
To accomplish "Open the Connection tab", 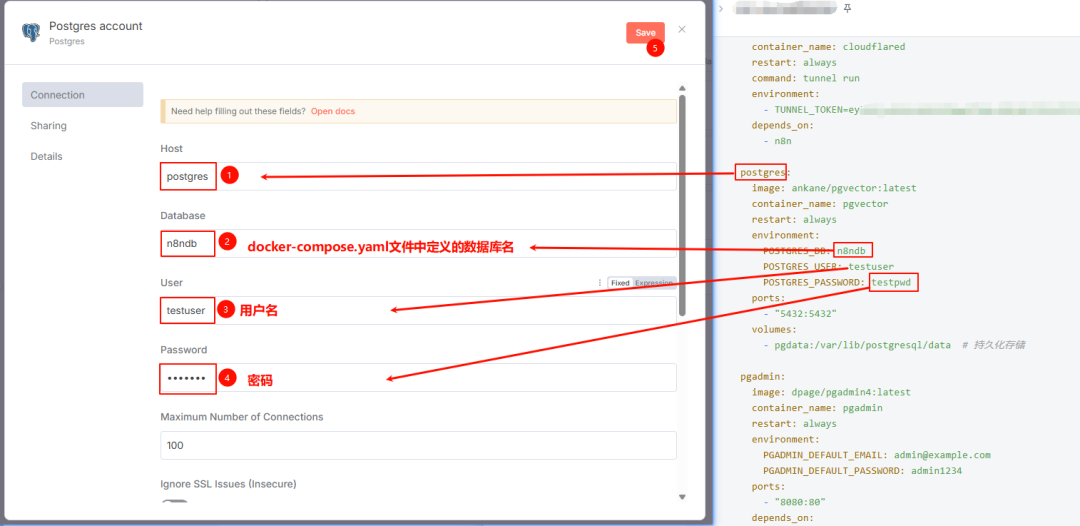I will point(83,95).
